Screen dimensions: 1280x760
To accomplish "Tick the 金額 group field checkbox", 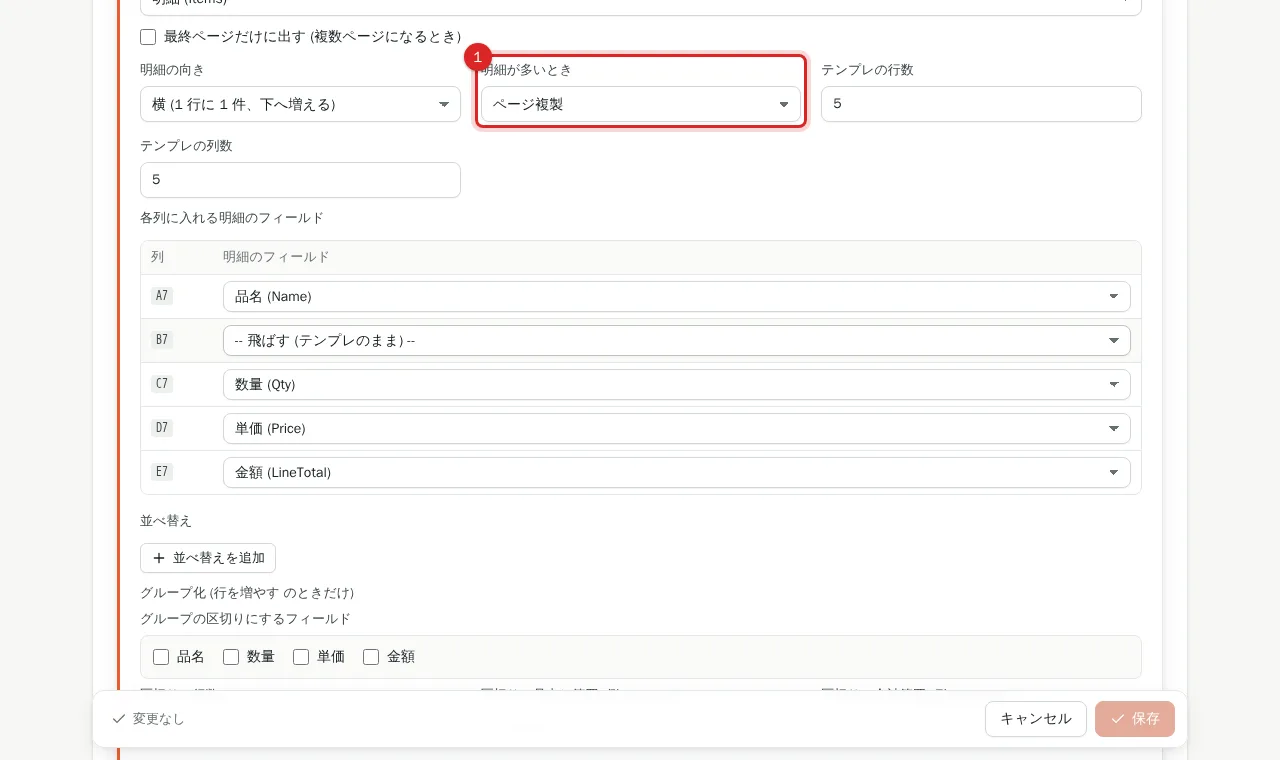I will coord(371,657).
